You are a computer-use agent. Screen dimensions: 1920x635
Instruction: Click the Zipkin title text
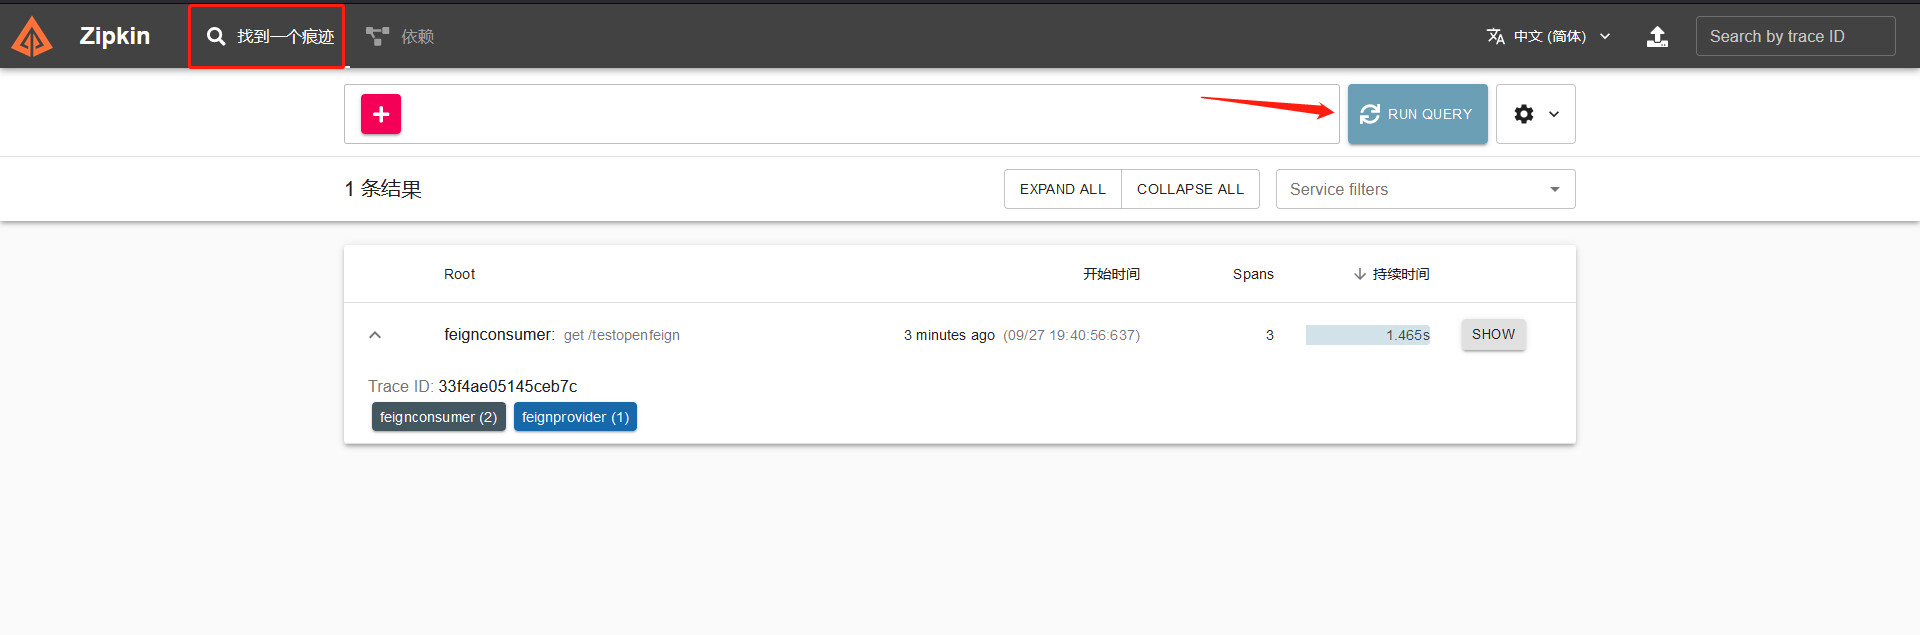(x=115, y=36)
